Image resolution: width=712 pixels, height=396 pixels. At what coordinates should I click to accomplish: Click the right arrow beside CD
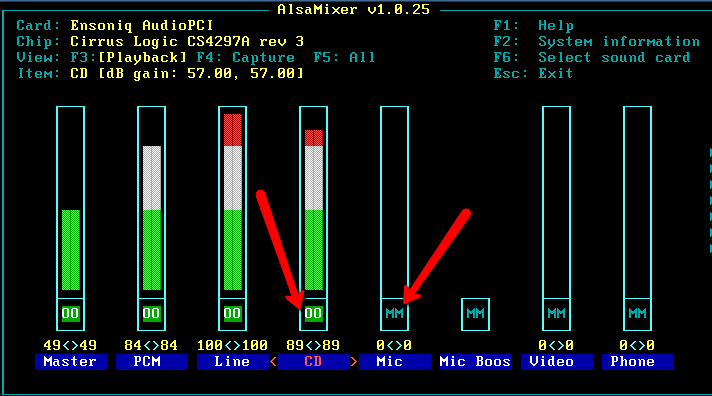(354, 362)
